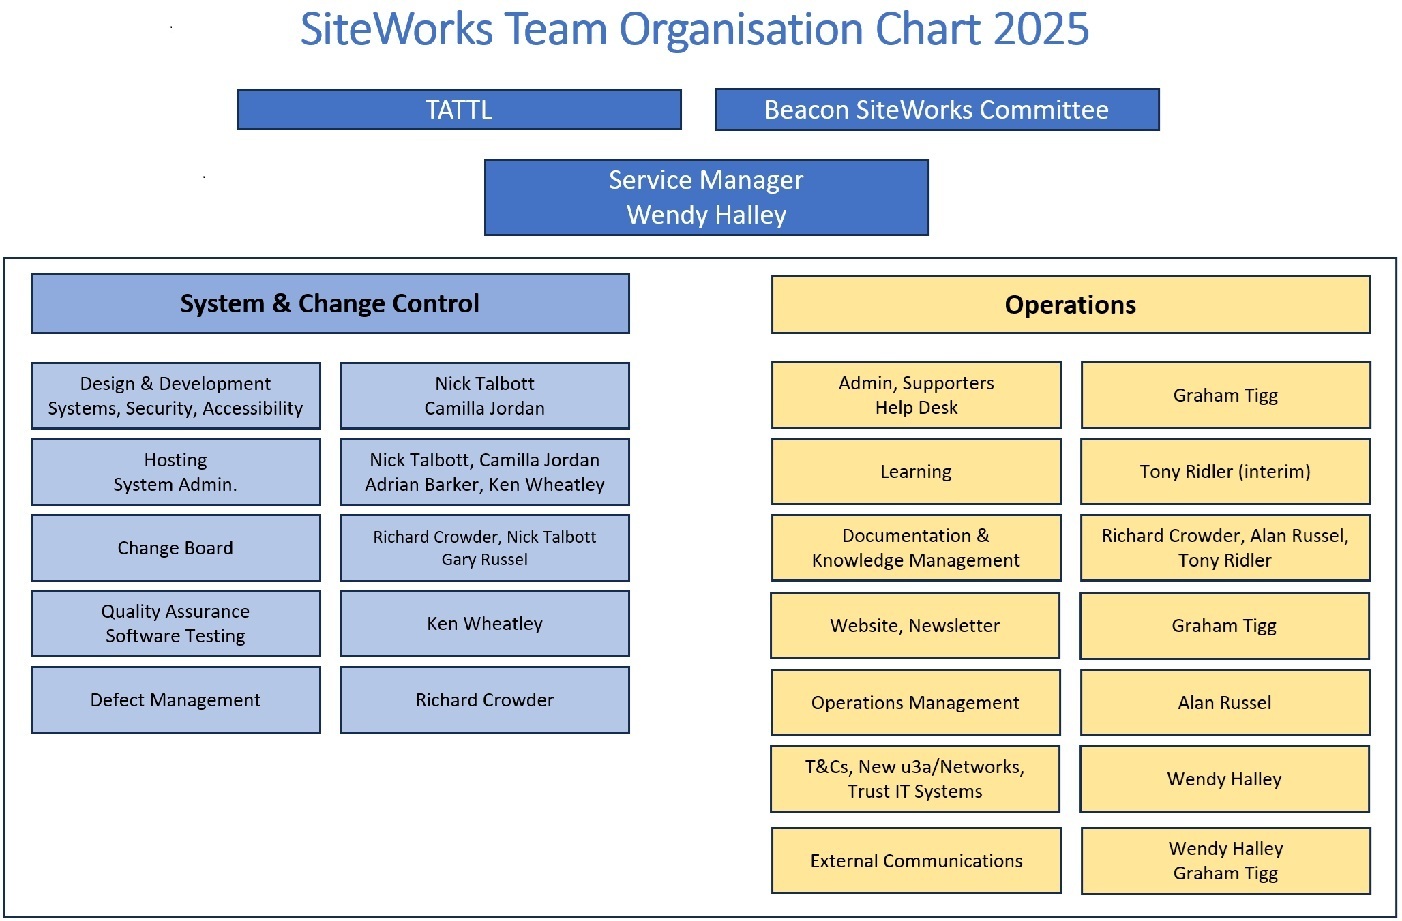
Task: Select the blue Richard Crowder name box
Action: [485, 700]
